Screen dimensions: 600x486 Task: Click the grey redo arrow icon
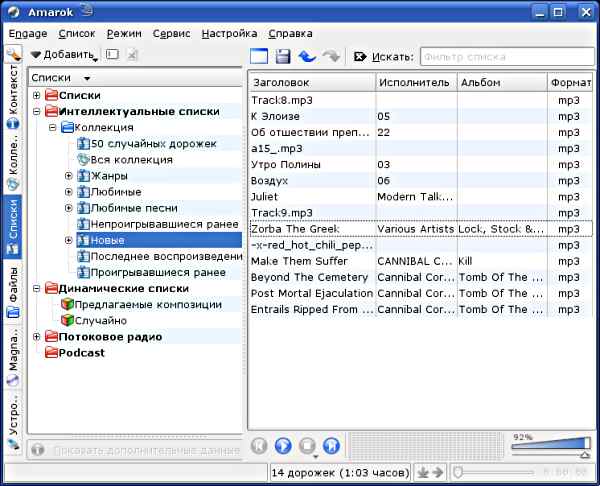pyautogui.click(x=331, y=56)
